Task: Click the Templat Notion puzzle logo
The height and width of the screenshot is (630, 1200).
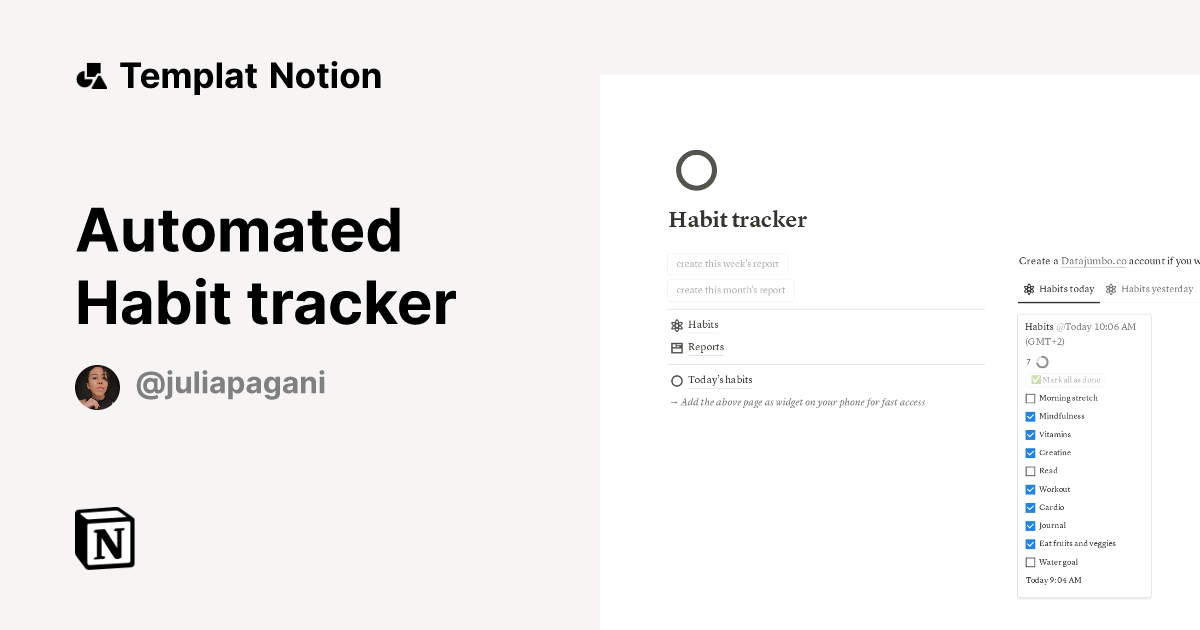Action: (x=92, y=75)
